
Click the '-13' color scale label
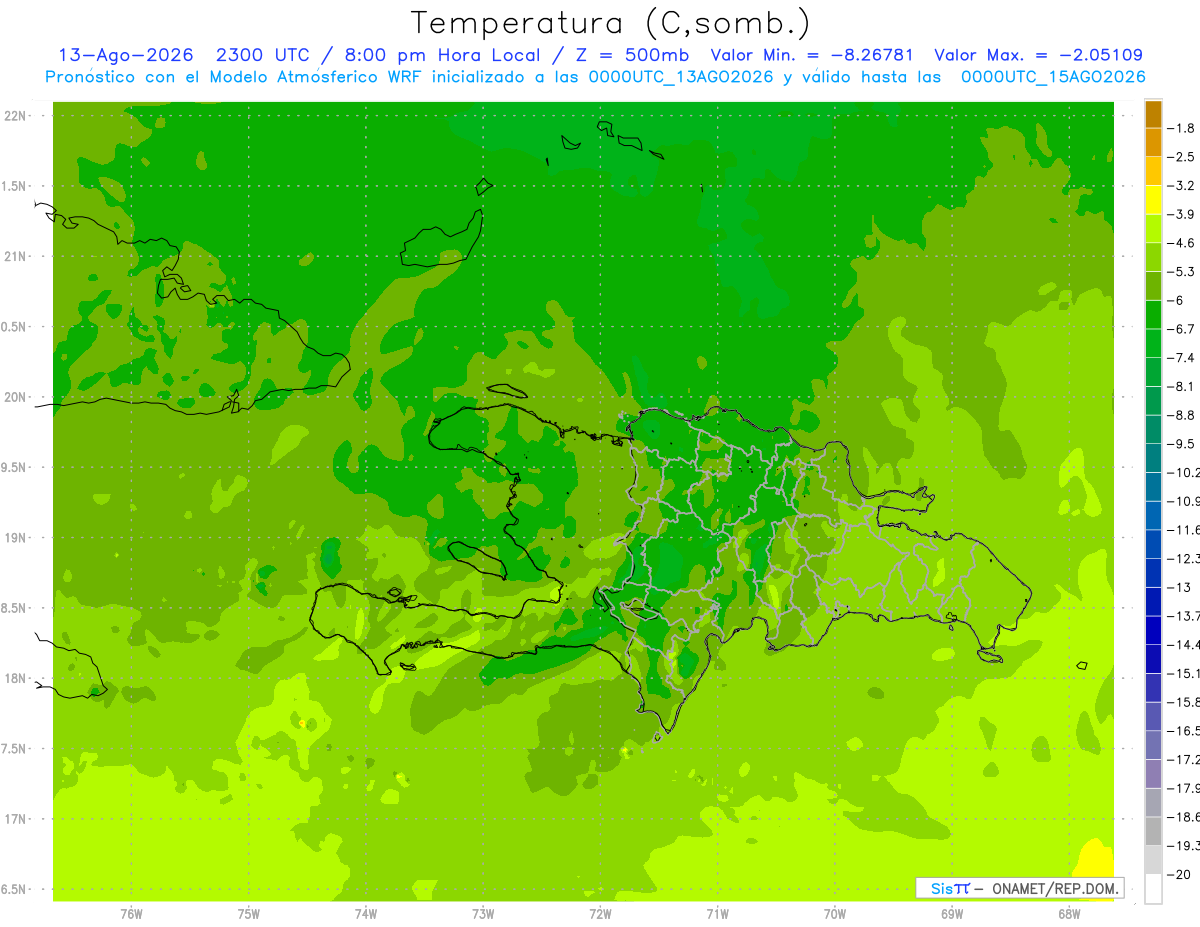click(1179, 587)
